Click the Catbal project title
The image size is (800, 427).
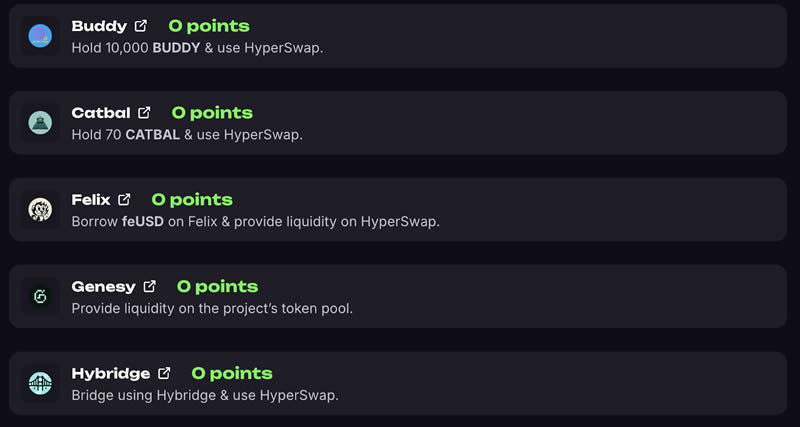[101, 113]
